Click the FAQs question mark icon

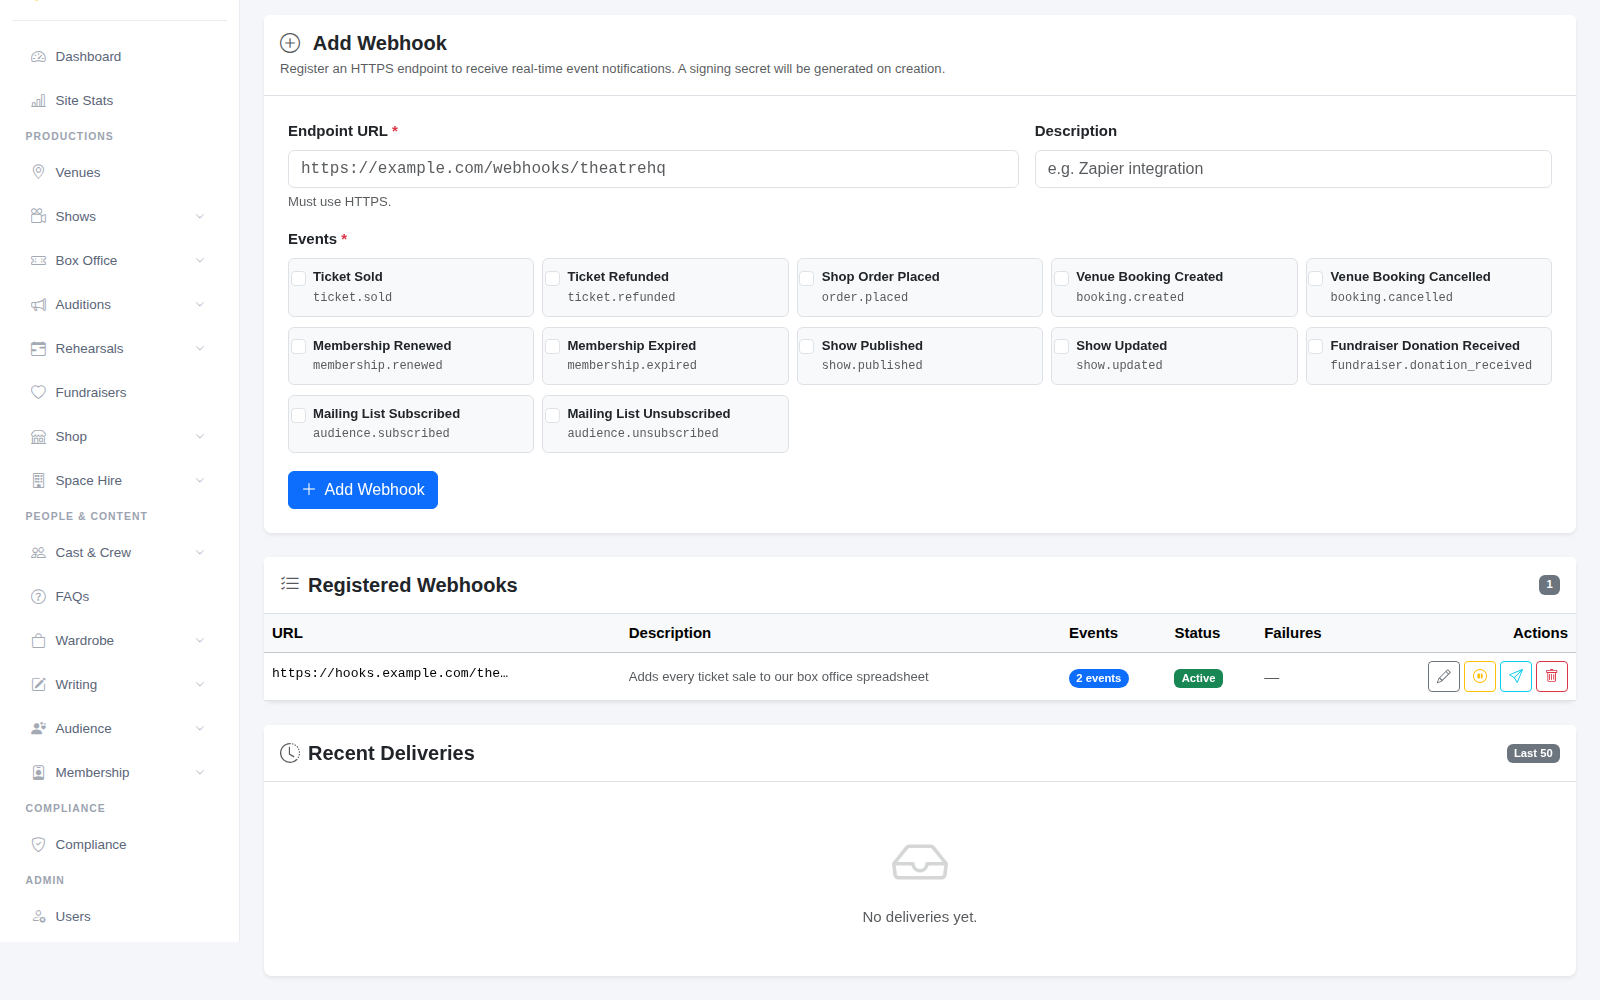[38, 597]
